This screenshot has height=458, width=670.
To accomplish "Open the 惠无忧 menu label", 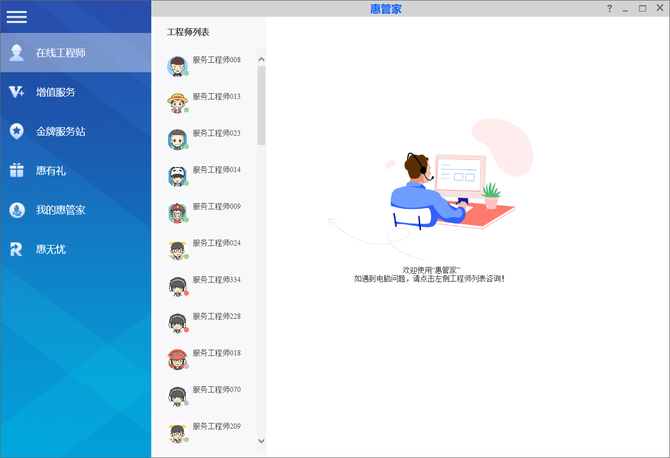I will tap(51, 250).
